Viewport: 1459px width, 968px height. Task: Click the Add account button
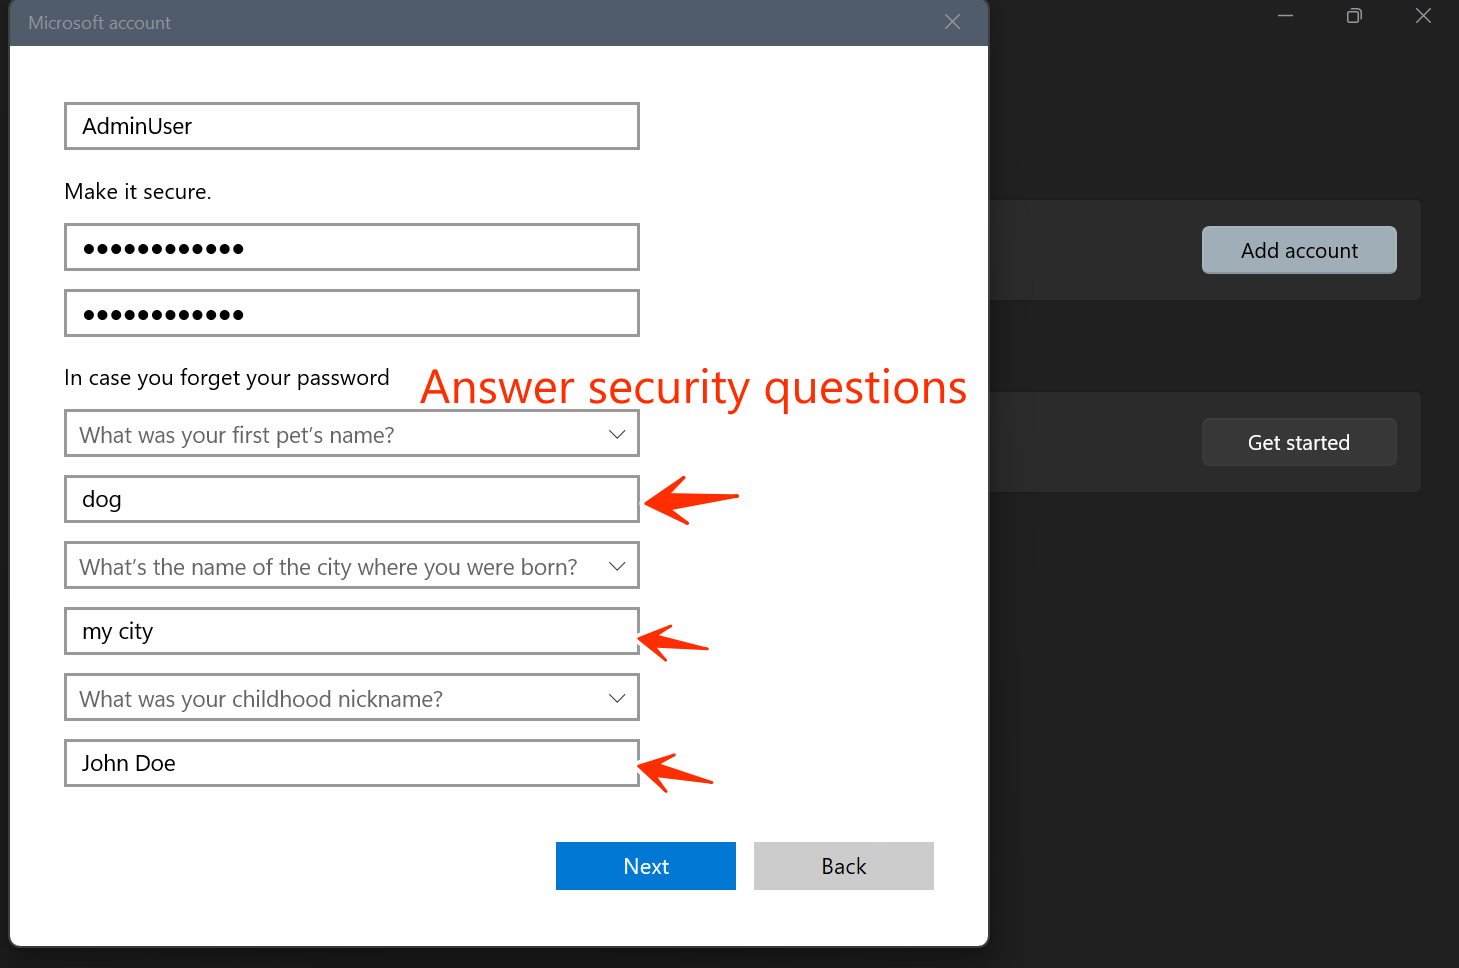(1299, 250)
